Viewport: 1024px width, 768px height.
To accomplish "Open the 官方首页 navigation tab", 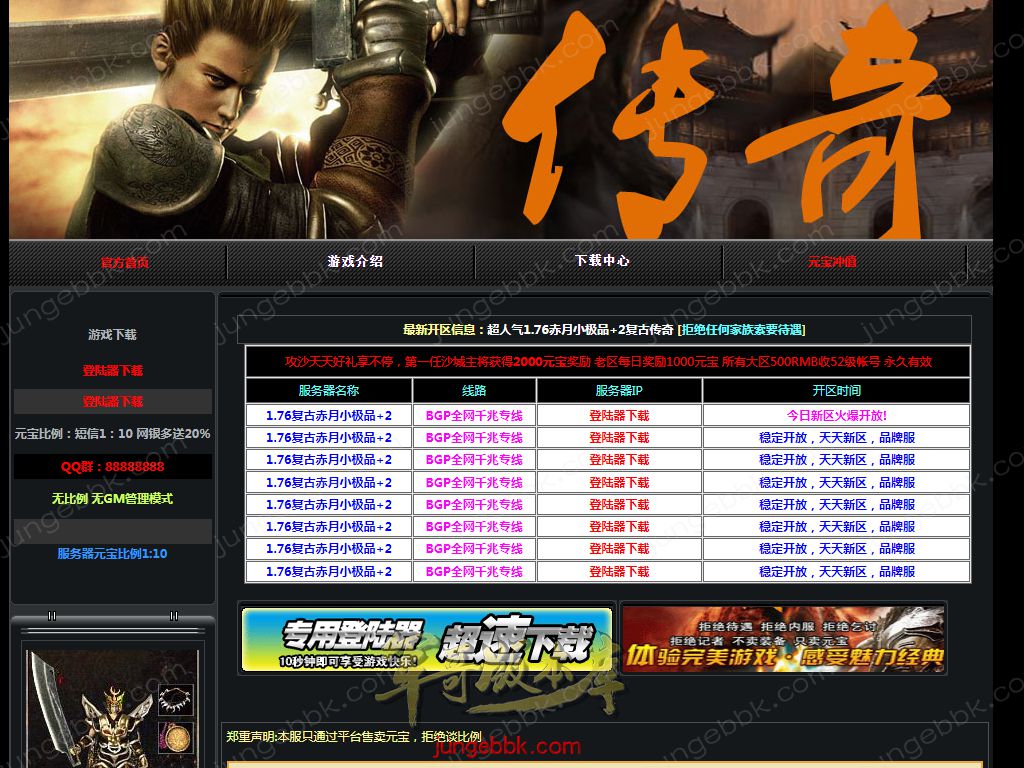I will pos(125,263).
